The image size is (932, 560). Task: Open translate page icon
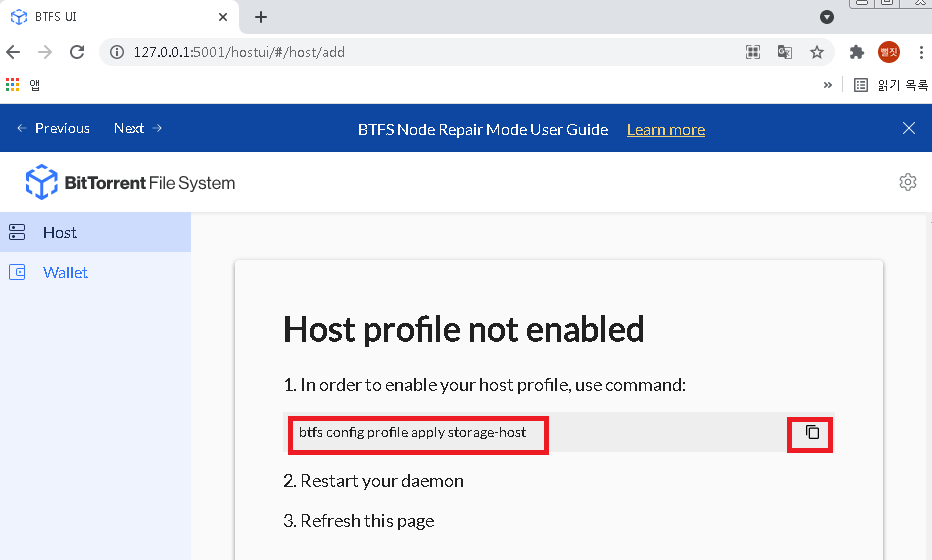pyautogui.click(x=785, y=52)
